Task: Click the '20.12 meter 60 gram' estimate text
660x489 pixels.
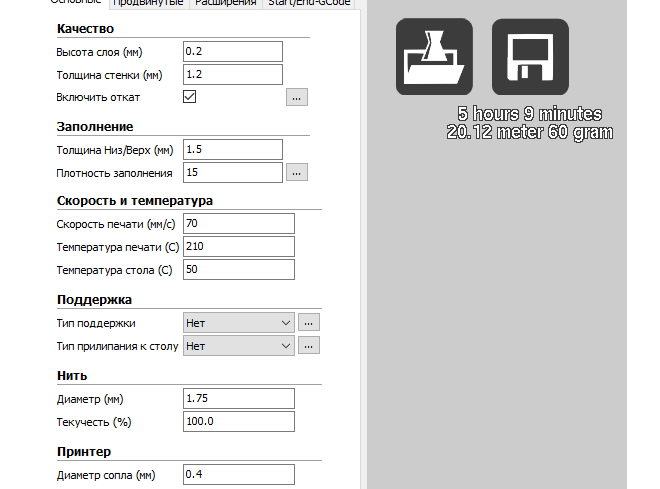Action: coord(530,132)
